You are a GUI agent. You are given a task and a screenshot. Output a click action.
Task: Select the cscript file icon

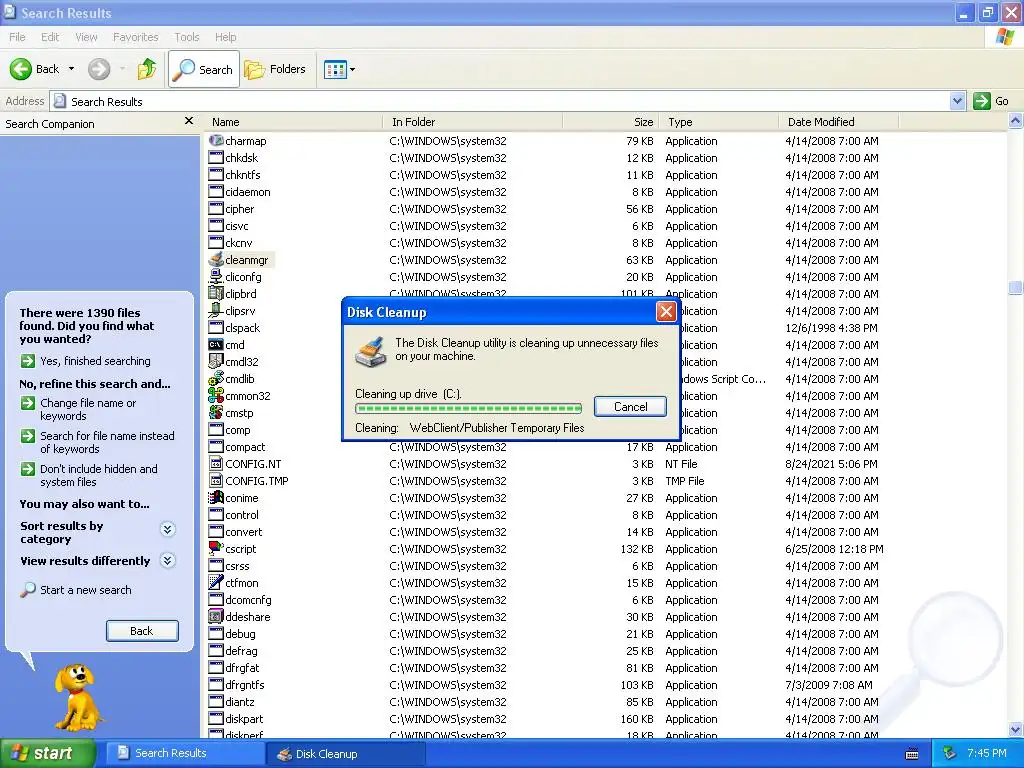216,548
